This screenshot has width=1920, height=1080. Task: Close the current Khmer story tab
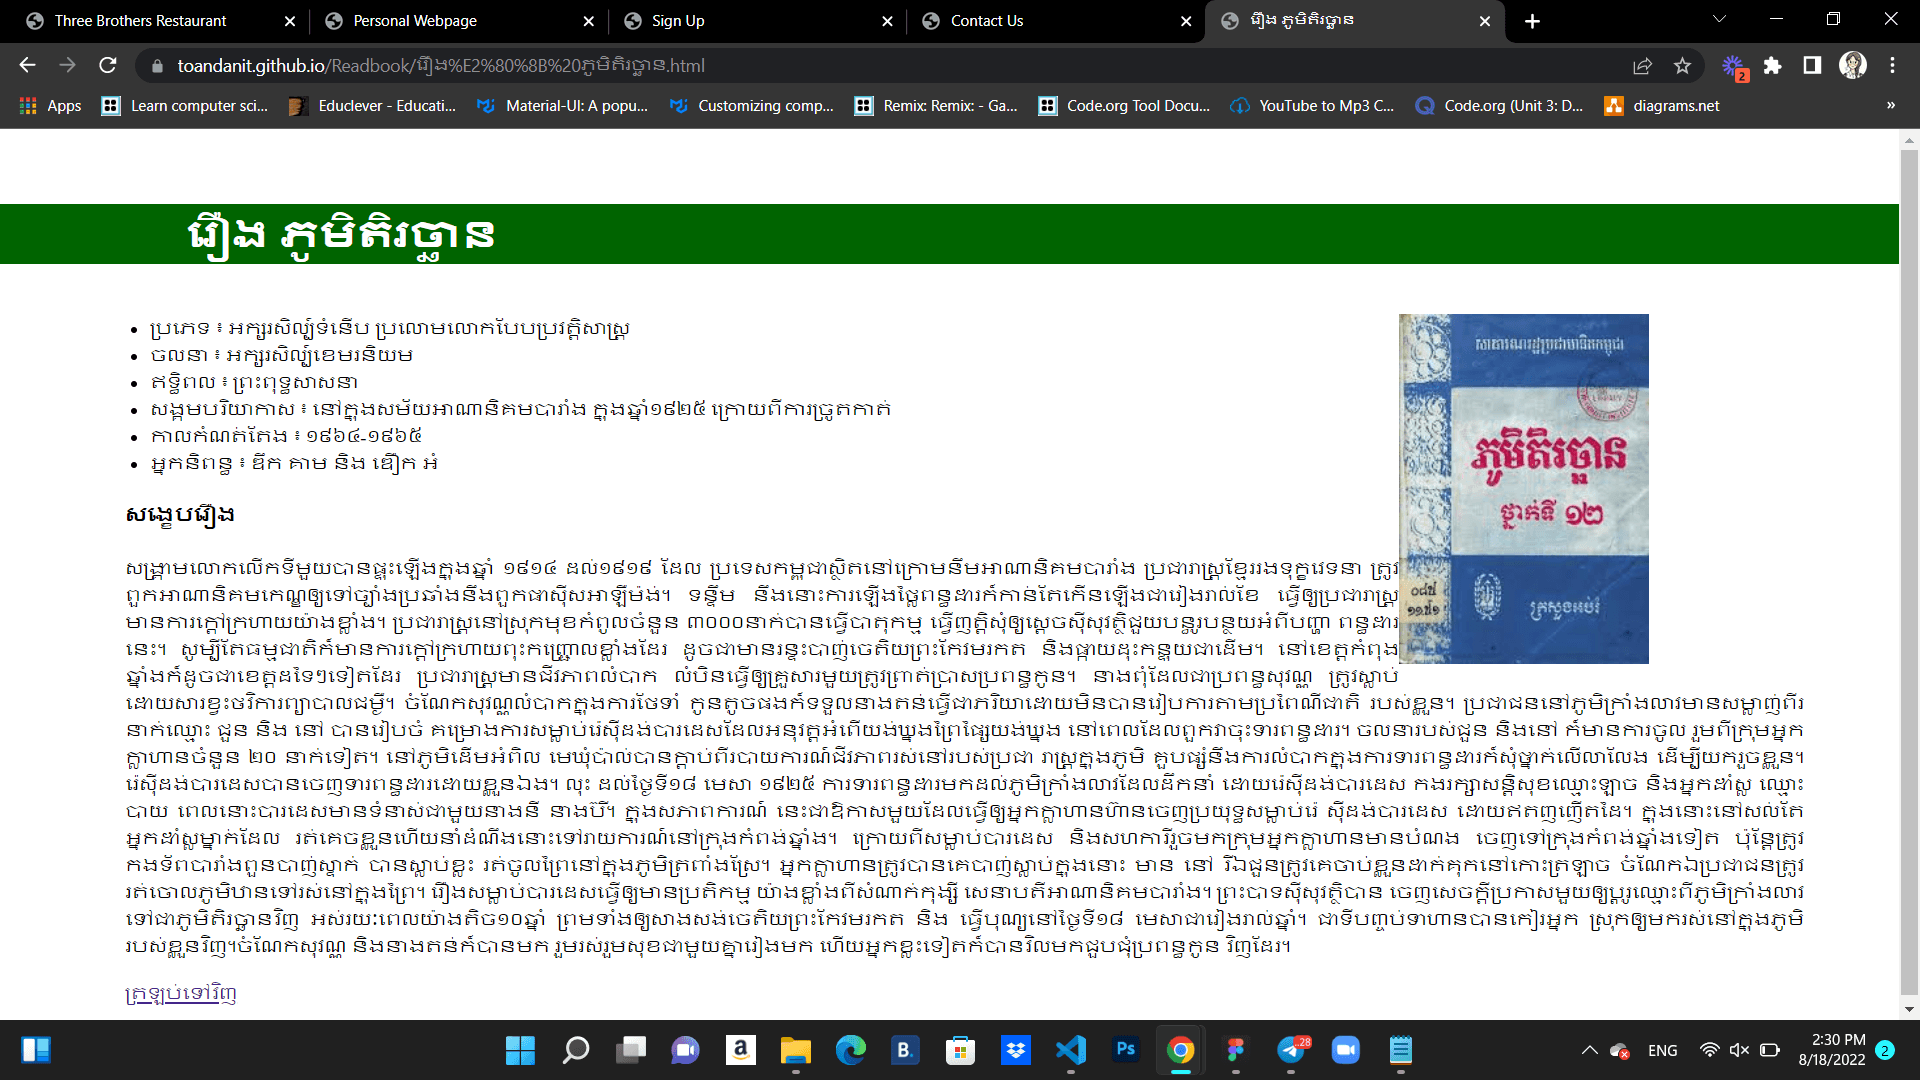[1484, 21]
